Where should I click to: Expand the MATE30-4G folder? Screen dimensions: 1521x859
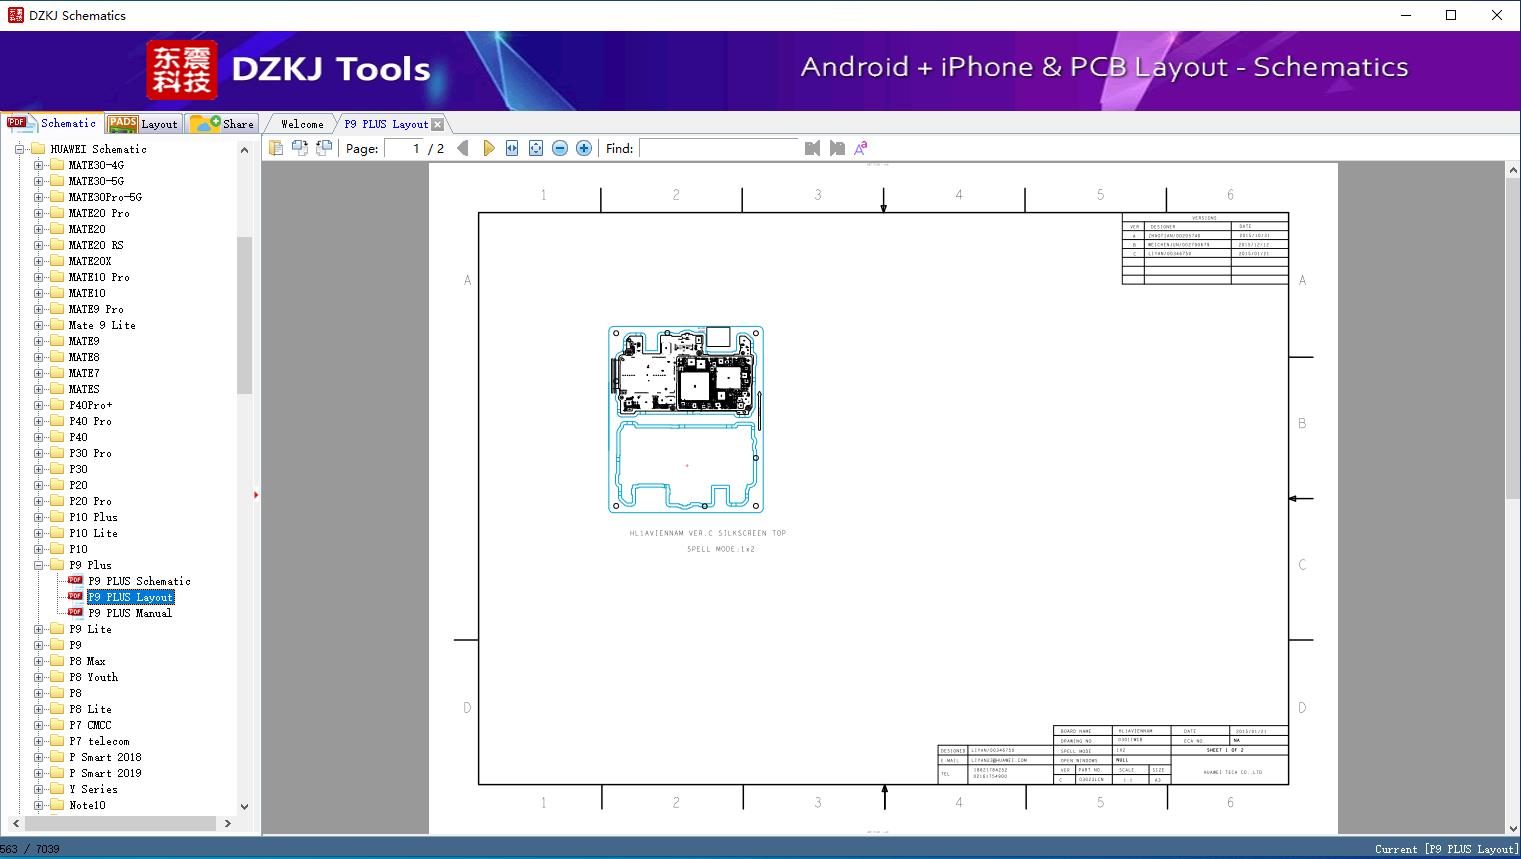pyautogui.click(x=38, y=165)
